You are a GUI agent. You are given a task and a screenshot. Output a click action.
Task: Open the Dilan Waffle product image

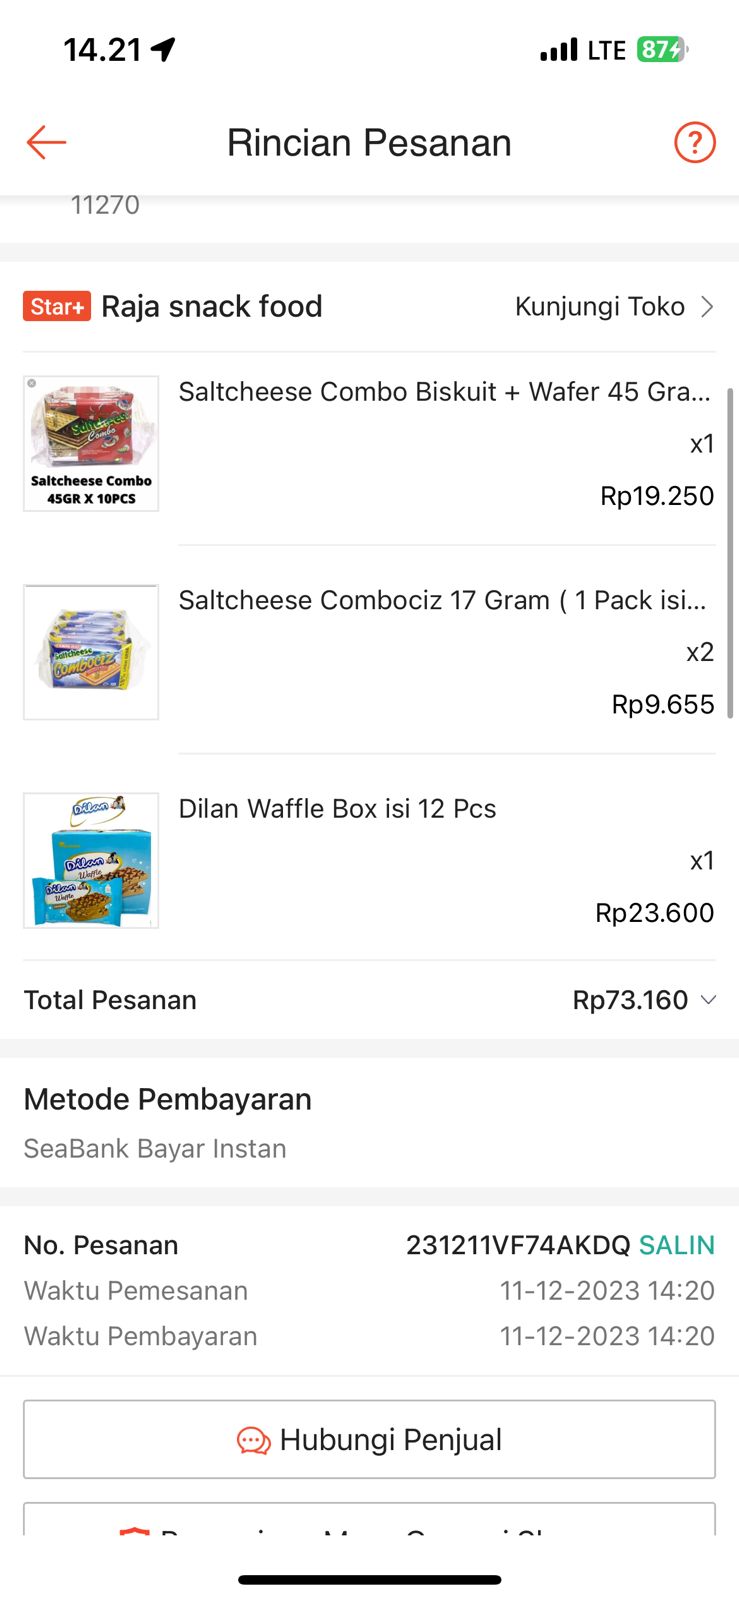pos(91,860)
